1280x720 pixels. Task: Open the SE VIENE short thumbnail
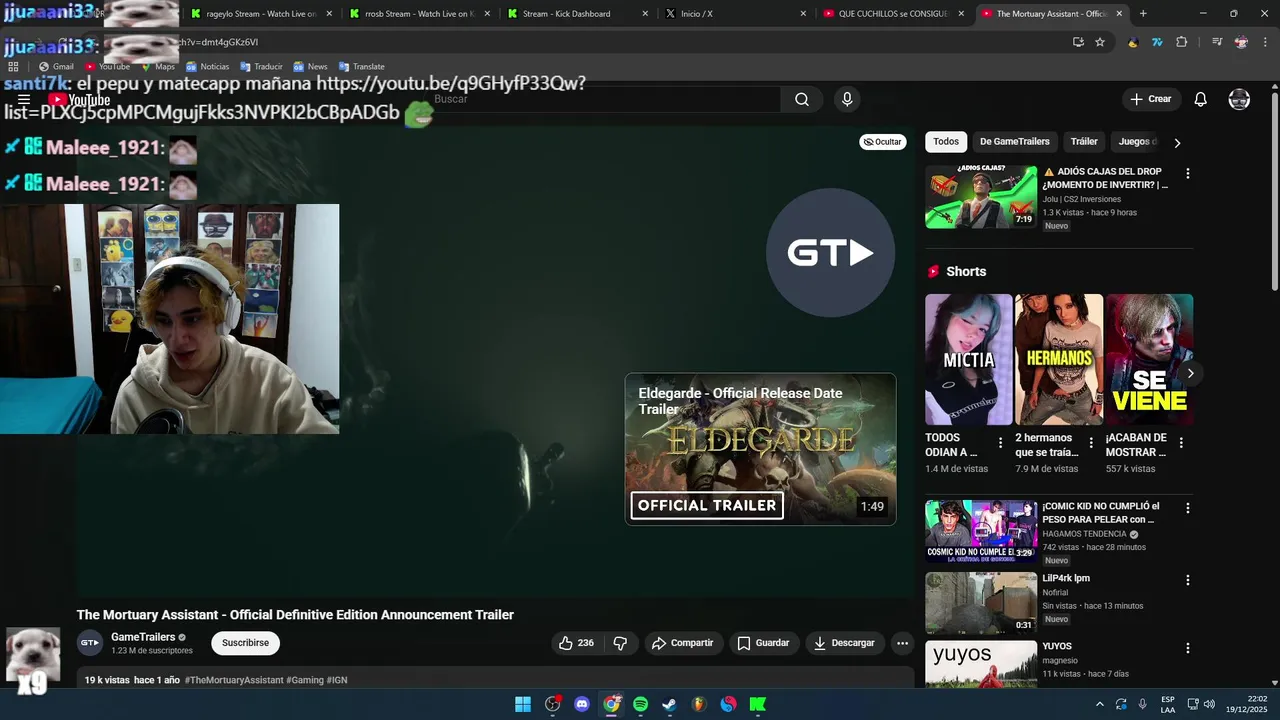(1149, 359)
